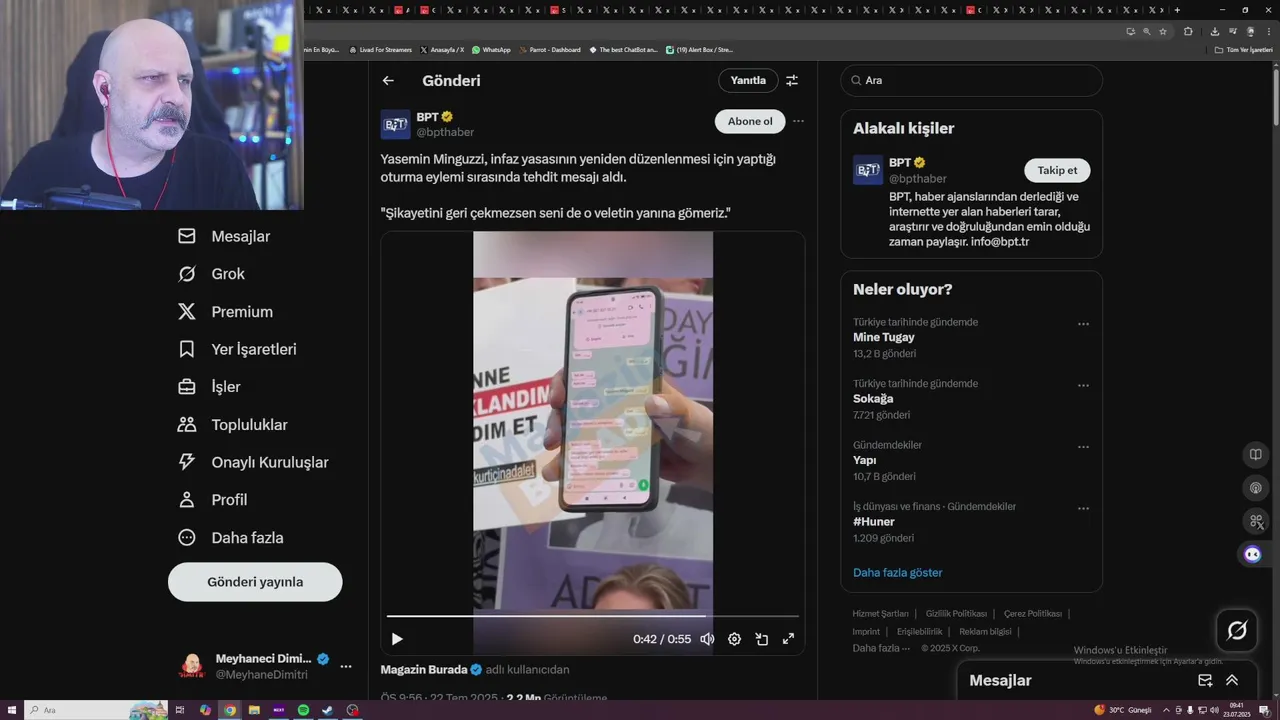Open Windows Start menu
The image size is (1280, 720).
(x=11, y=710)
